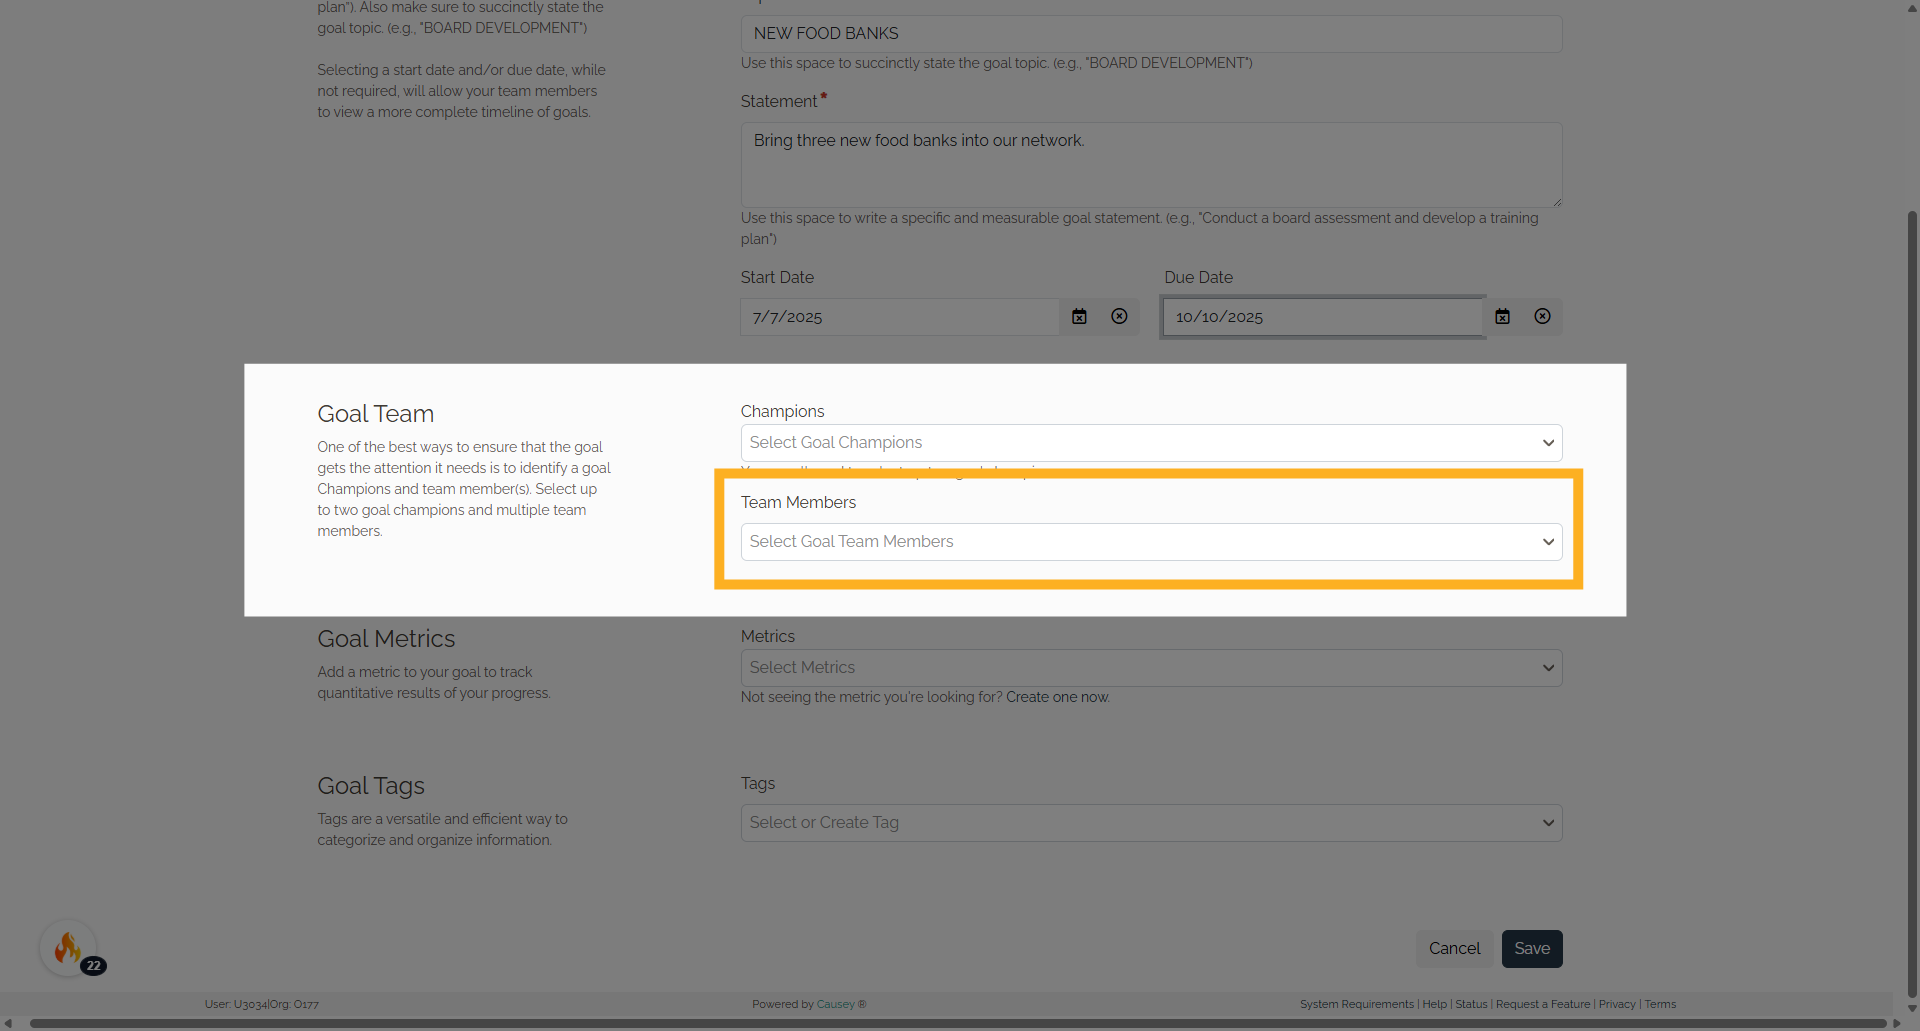Click the User: U3034|Org: O177 footer text

coord(262,1004)
